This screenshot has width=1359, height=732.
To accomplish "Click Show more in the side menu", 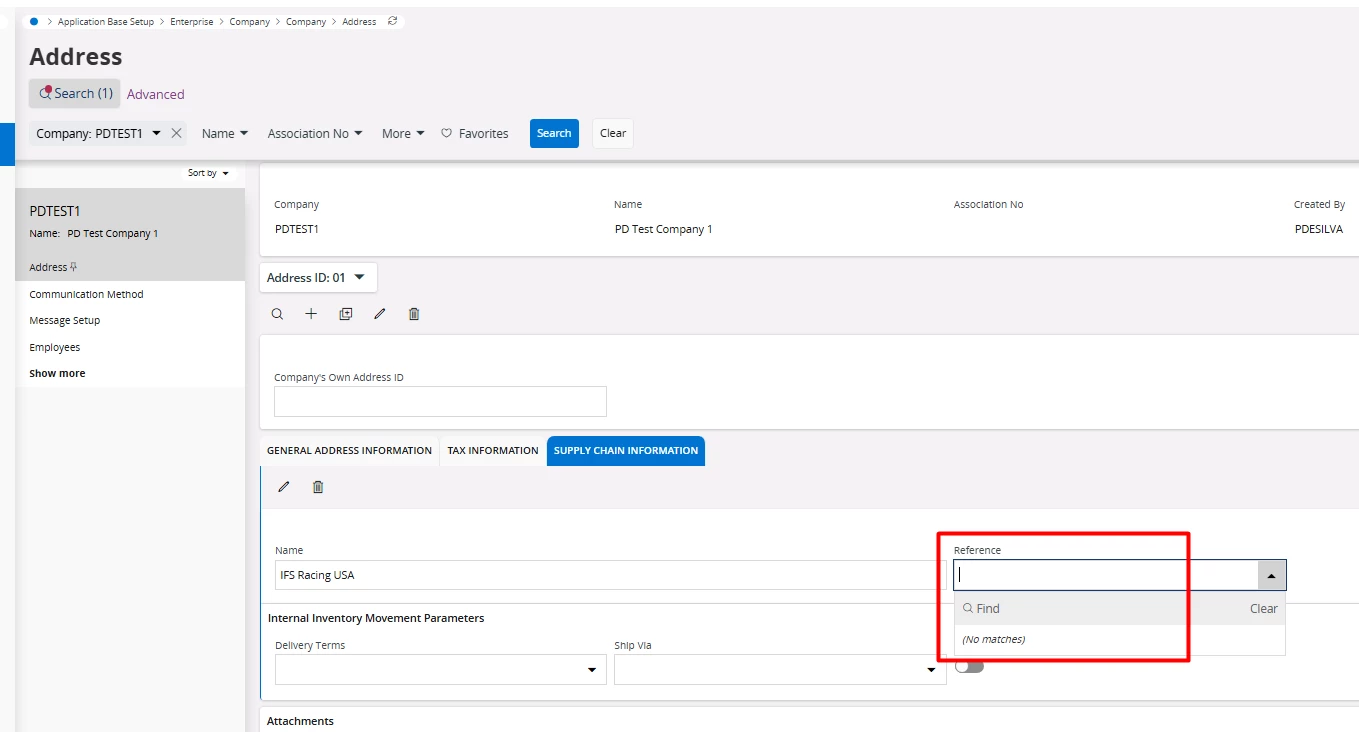I will pos(57,373).
